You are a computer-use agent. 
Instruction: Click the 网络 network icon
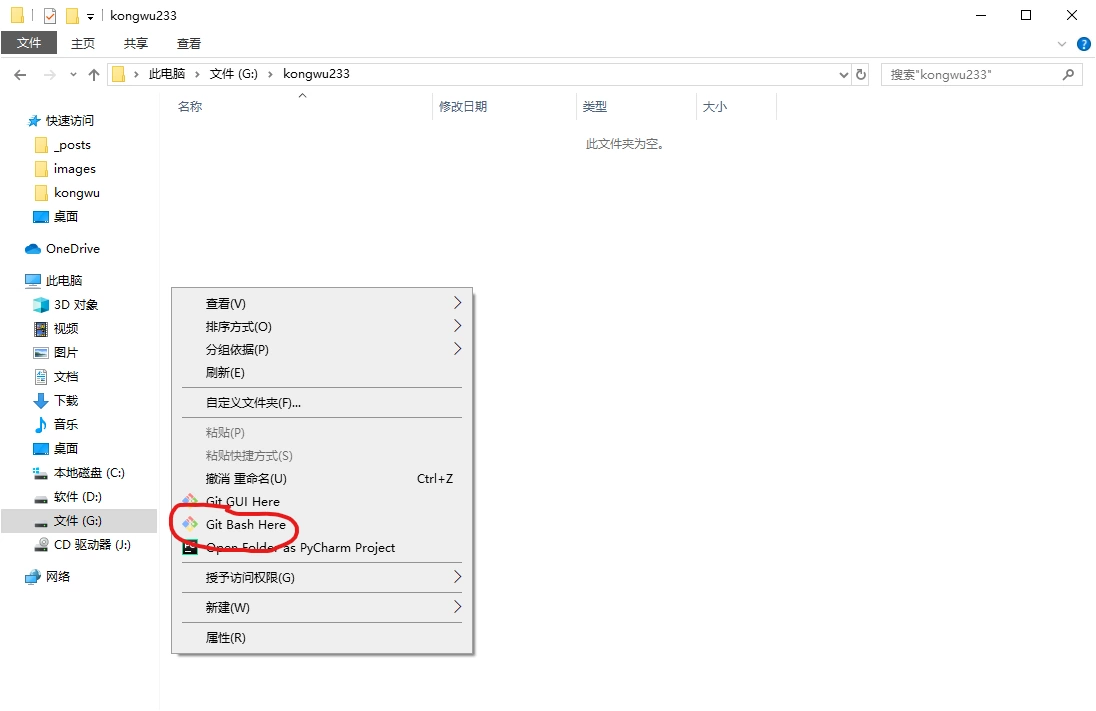point(33,577)
